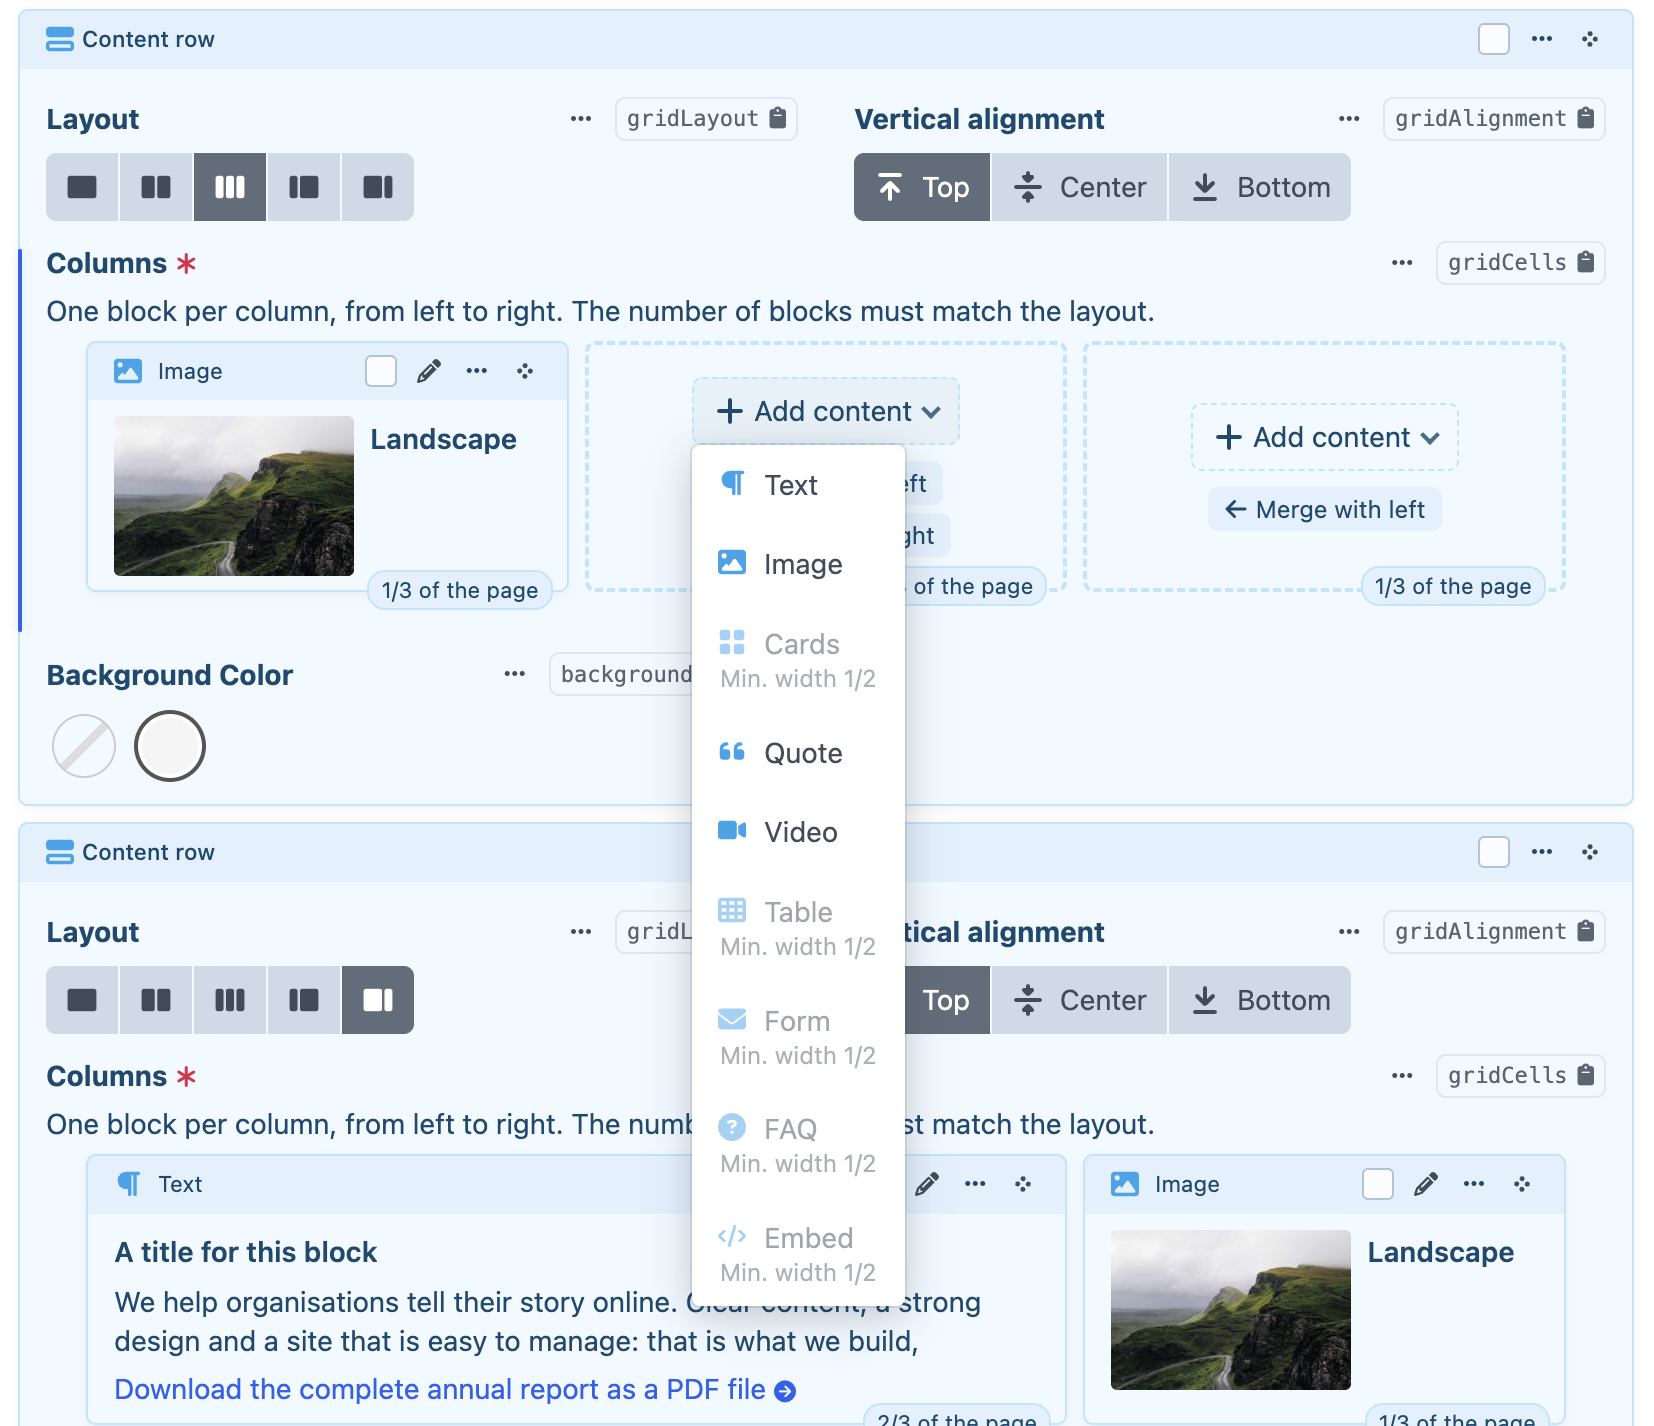Screen dimensions: 1654x1426
Task: Select wide-left narrow-right layout in second content row
Action: [x=378, y=1000]
